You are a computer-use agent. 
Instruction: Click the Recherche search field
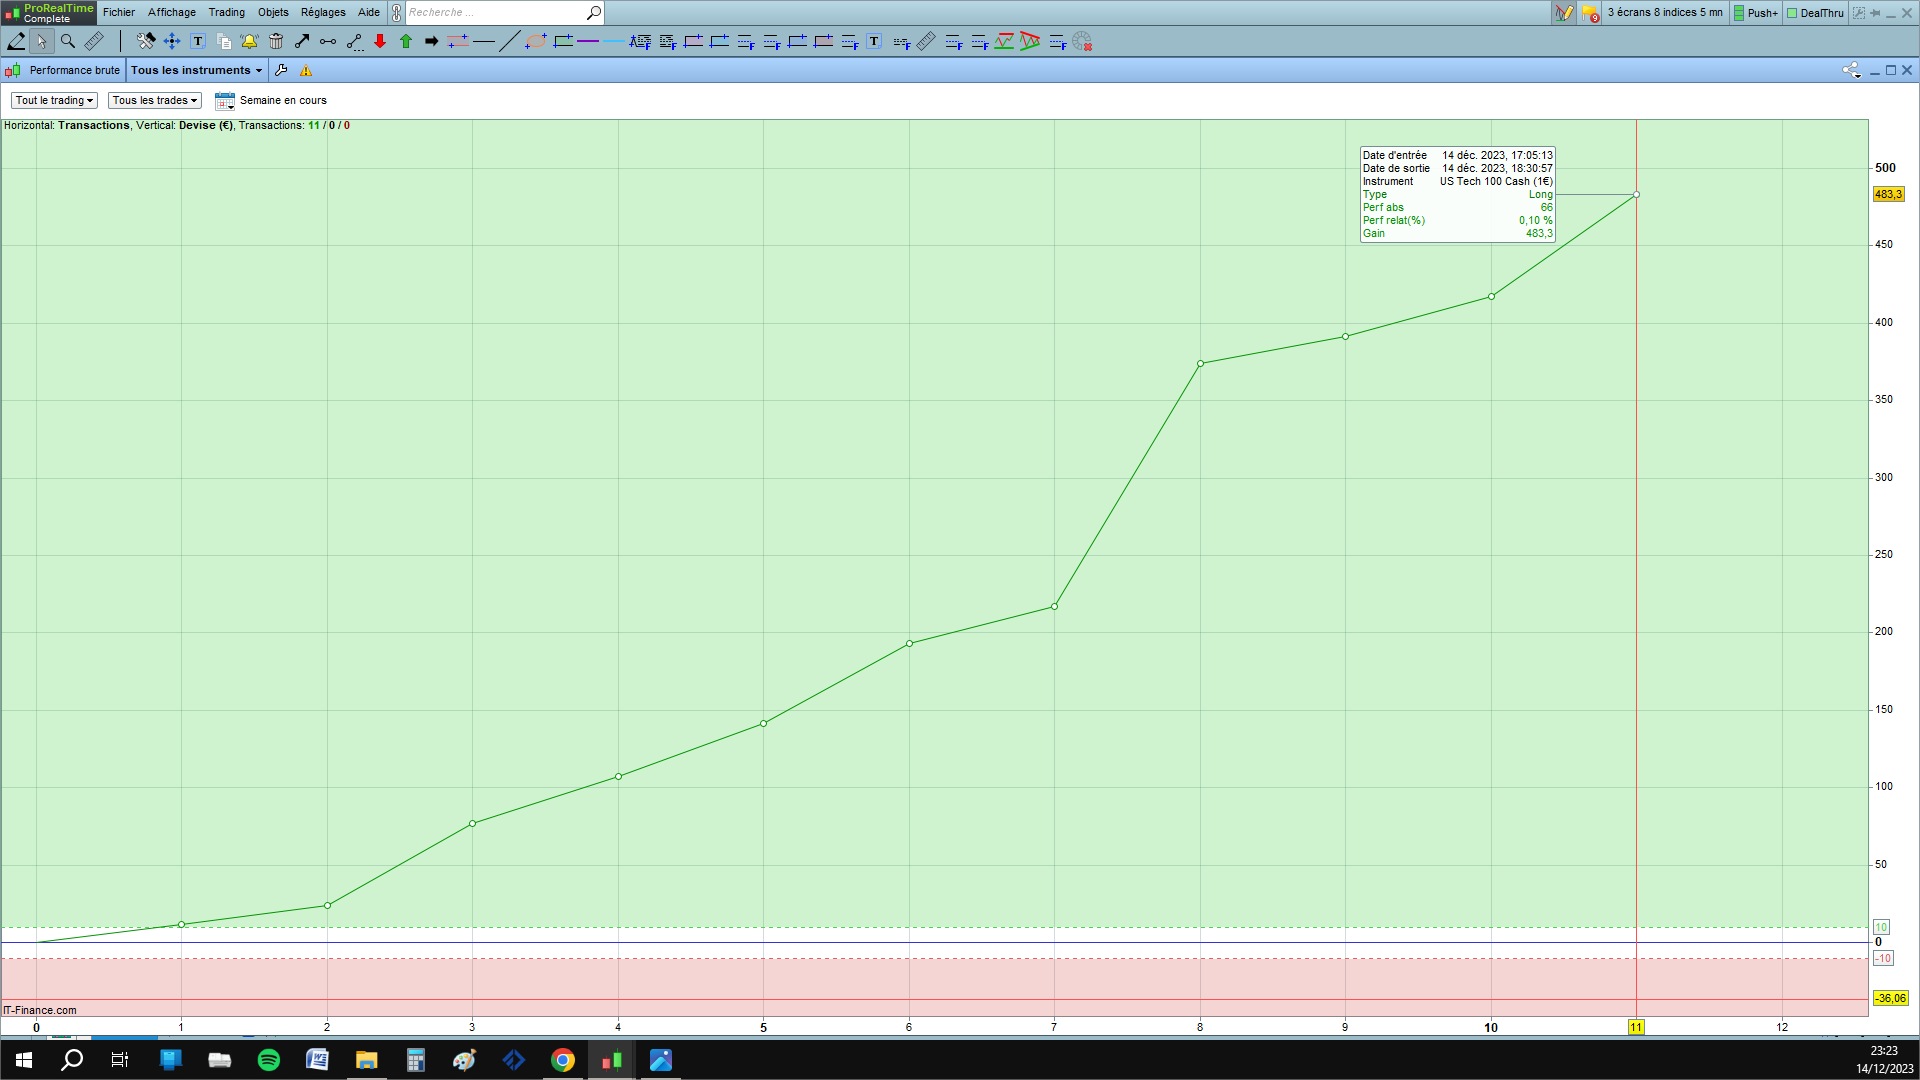[495, 12]
